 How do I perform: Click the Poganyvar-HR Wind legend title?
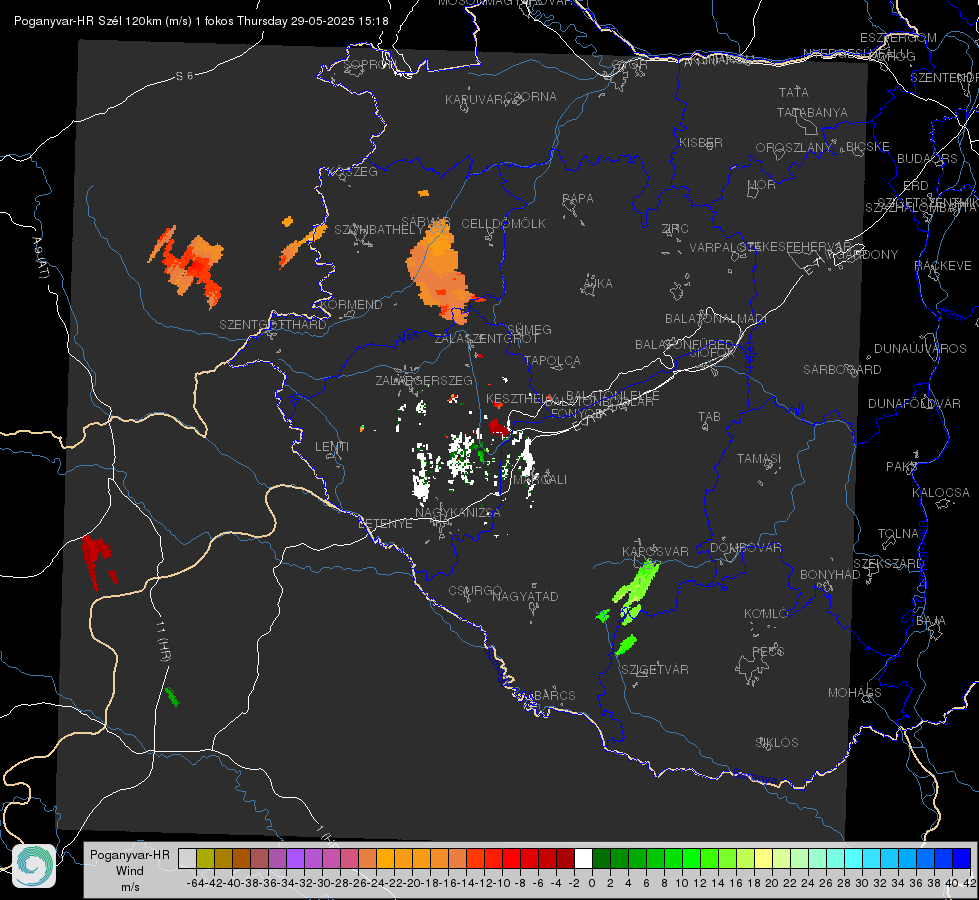130,863
